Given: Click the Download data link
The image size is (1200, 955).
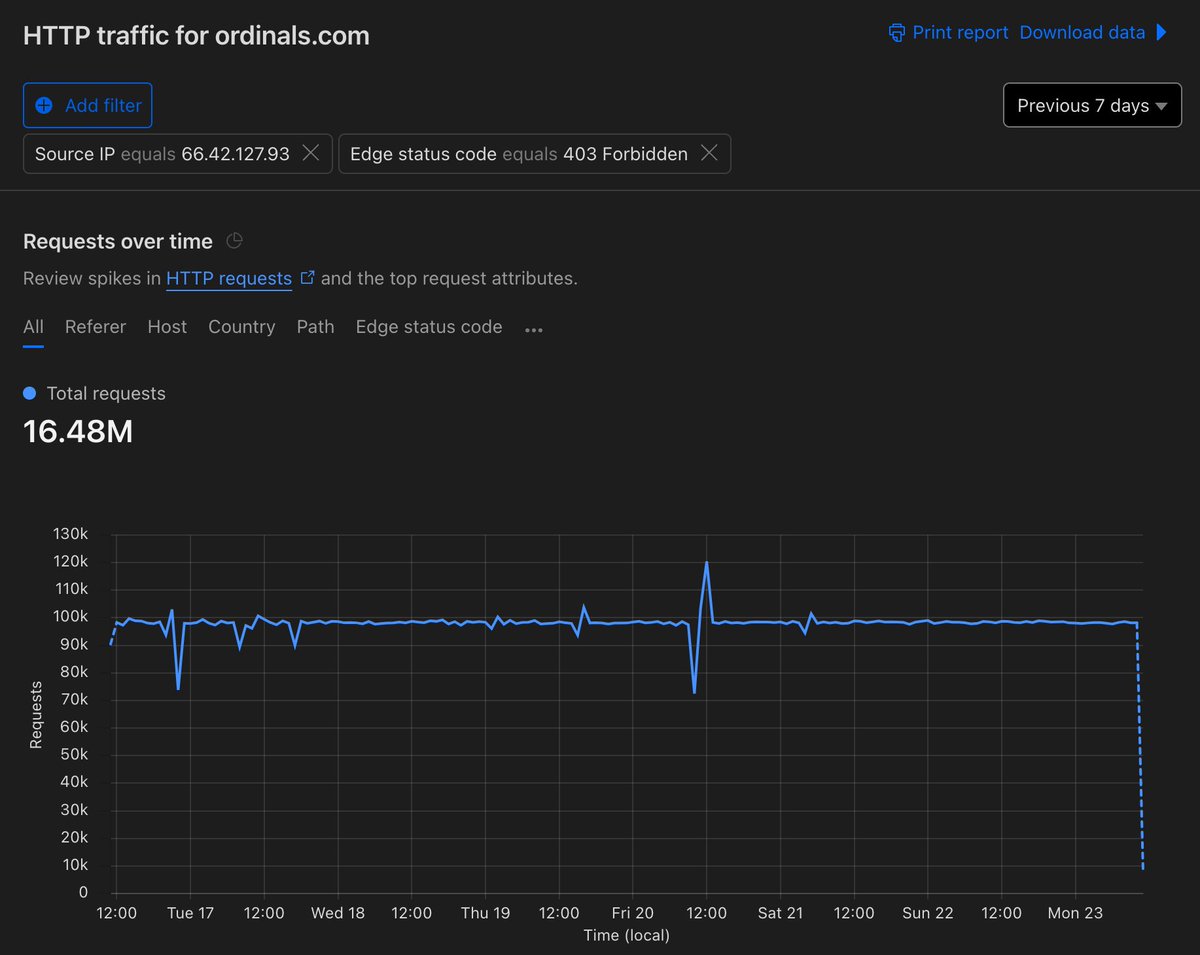Looking at the screenshot, I should click(x=1082, y=32).
